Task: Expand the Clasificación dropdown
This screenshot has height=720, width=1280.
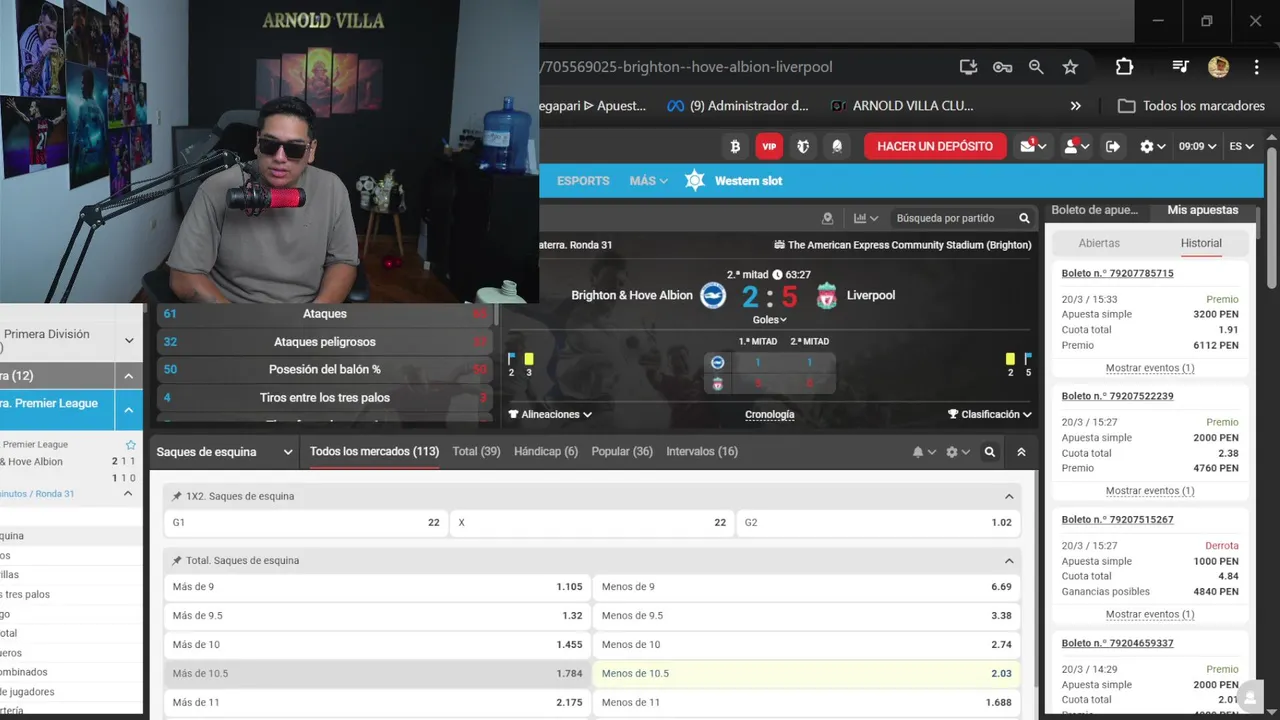Action: tap(990, 414)
